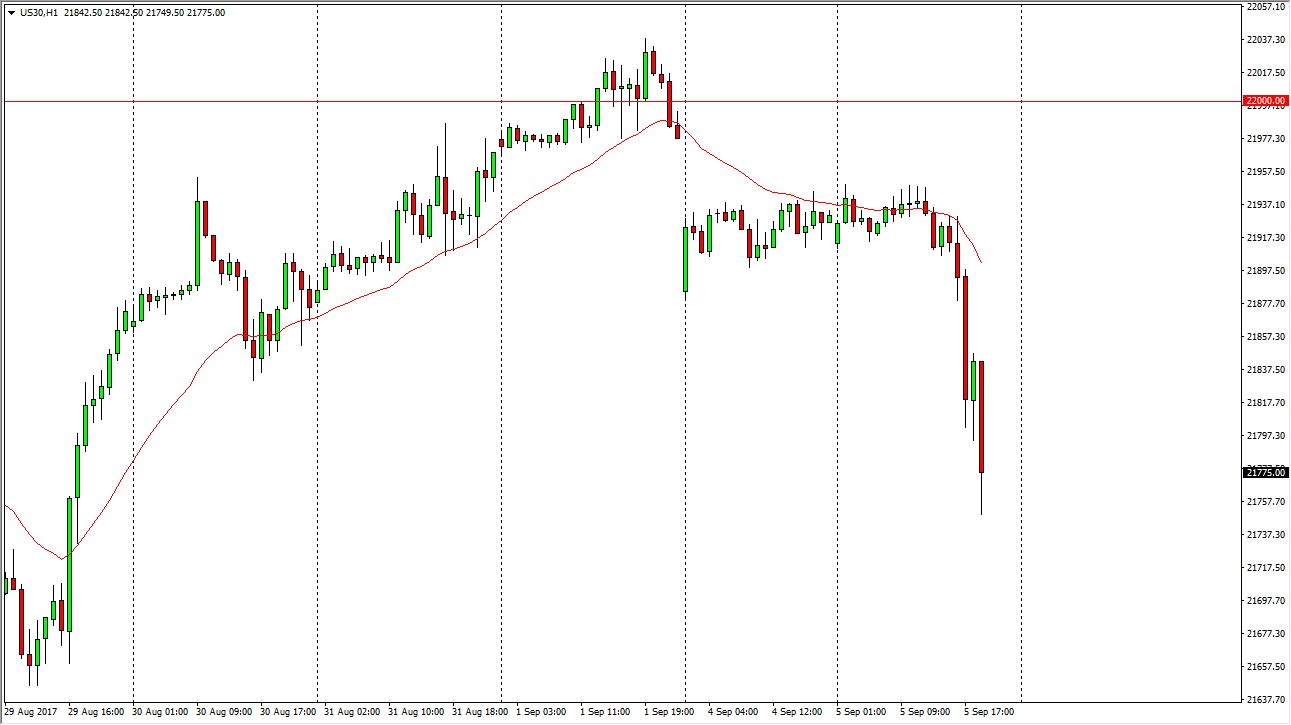This screenshot has height=725, width=1291.
Task: Click the 21637.70 label on price axis
Action: click(x=1265, y=700)
